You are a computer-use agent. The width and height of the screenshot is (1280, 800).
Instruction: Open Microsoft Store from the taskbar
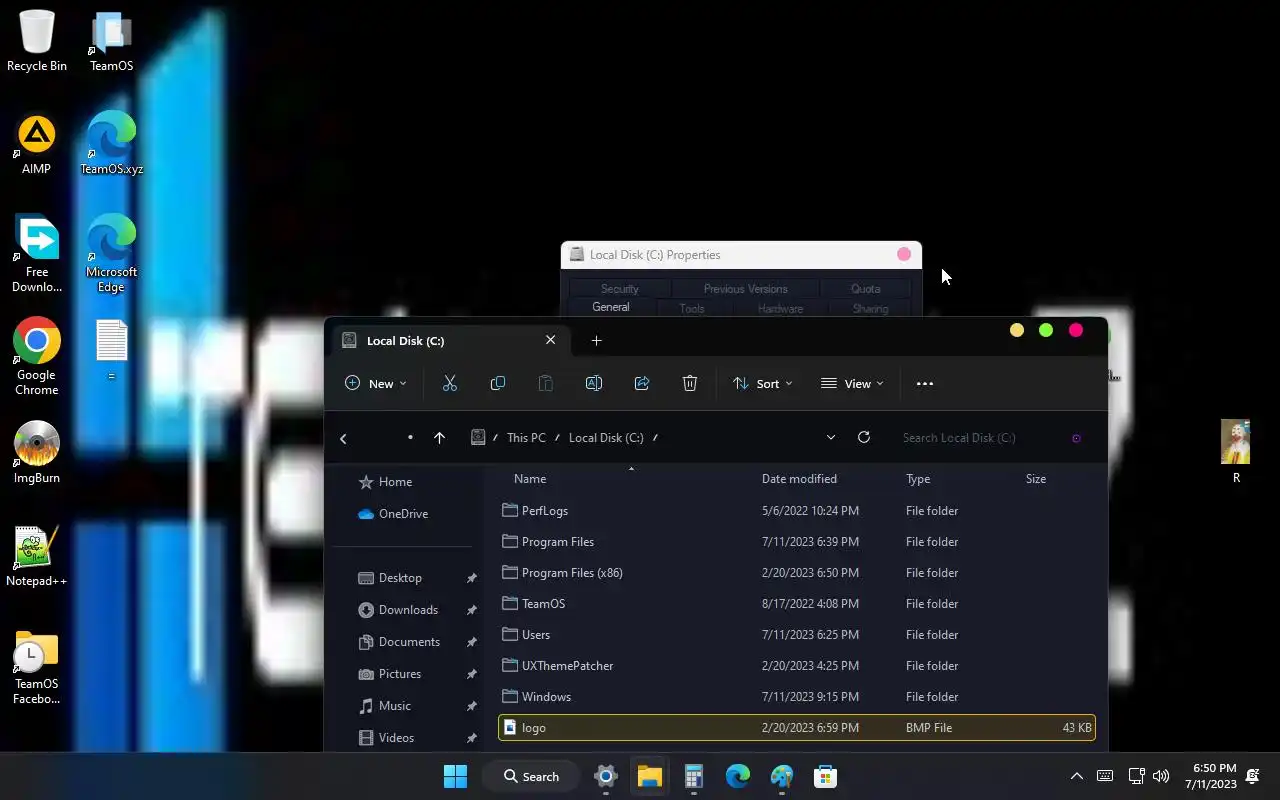pos(825,776)
